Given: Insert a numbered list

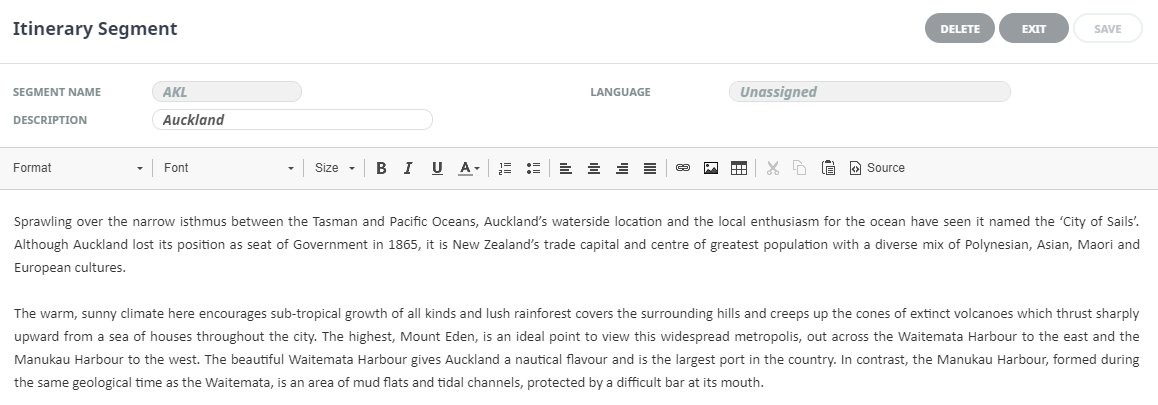Looking at the screenshot, I should (505, 169).
